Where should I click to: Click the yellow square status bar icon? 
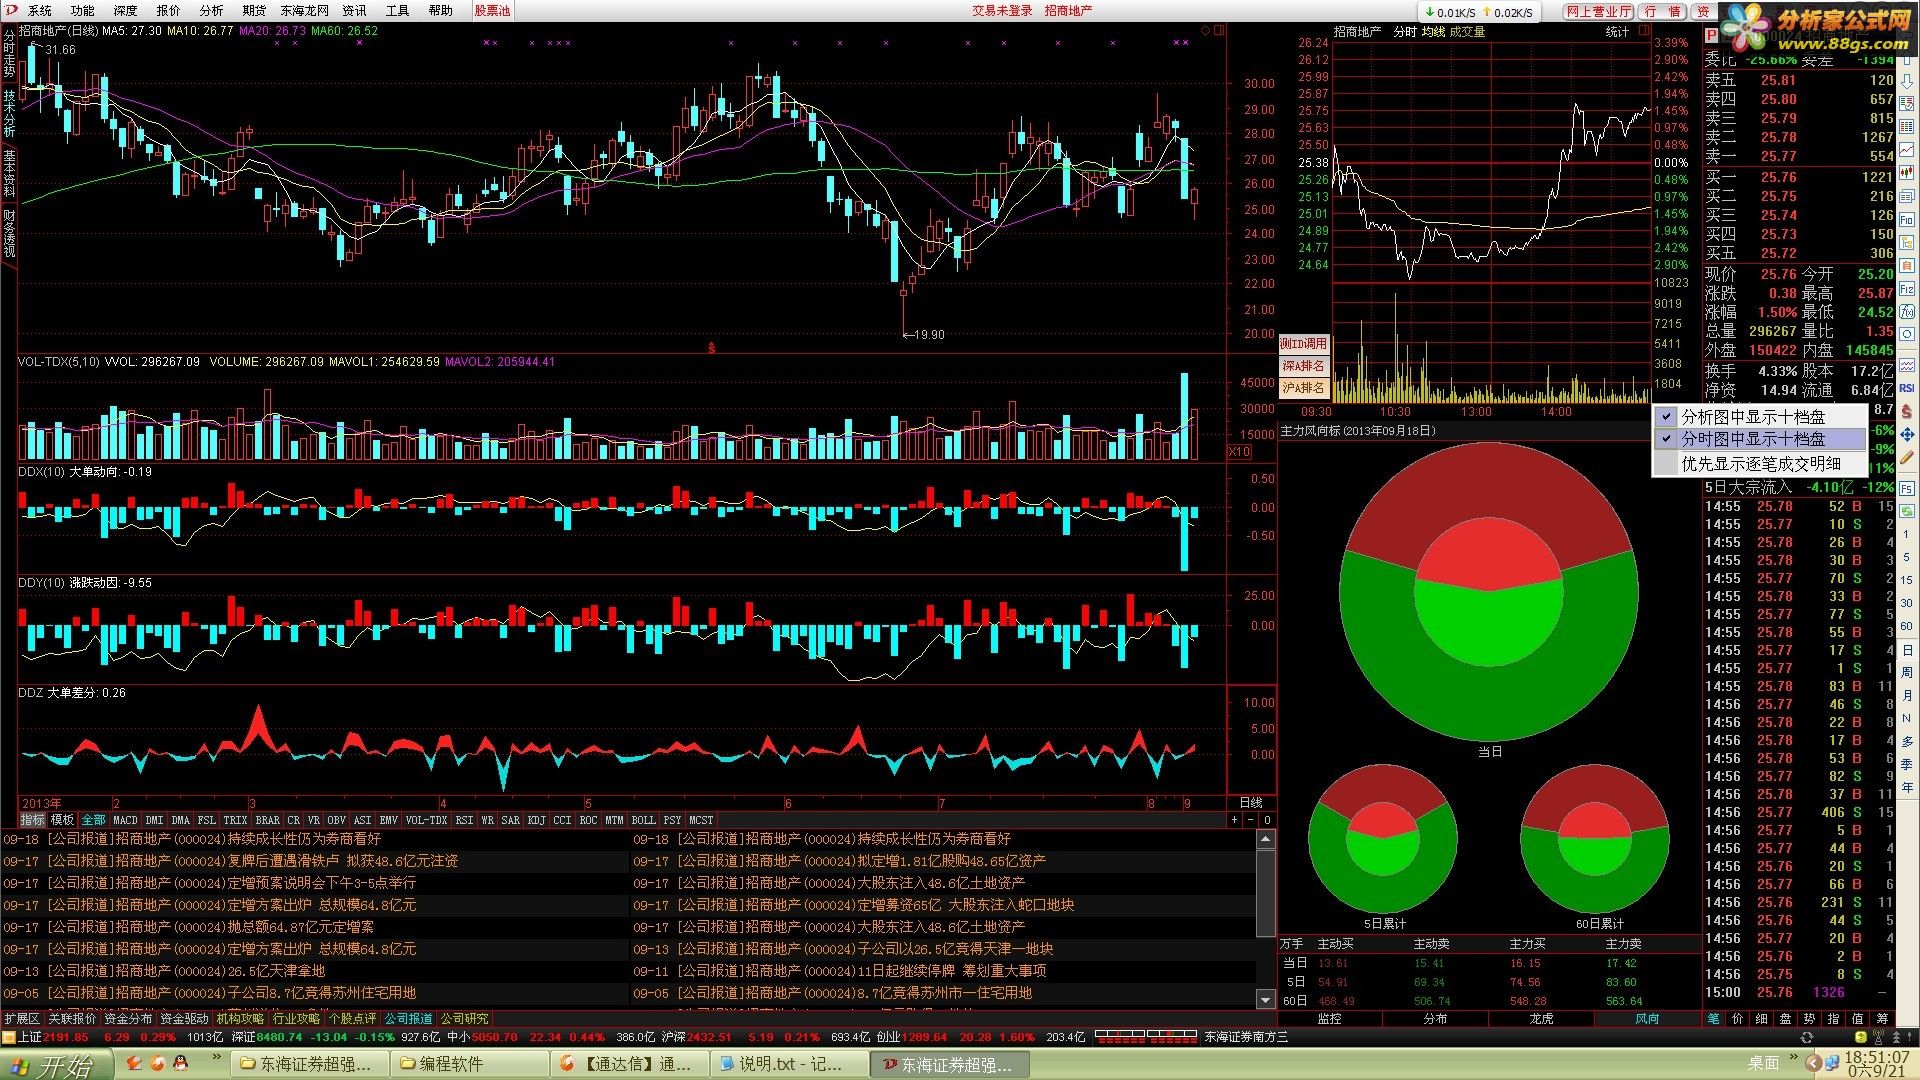coord(9,1037)
